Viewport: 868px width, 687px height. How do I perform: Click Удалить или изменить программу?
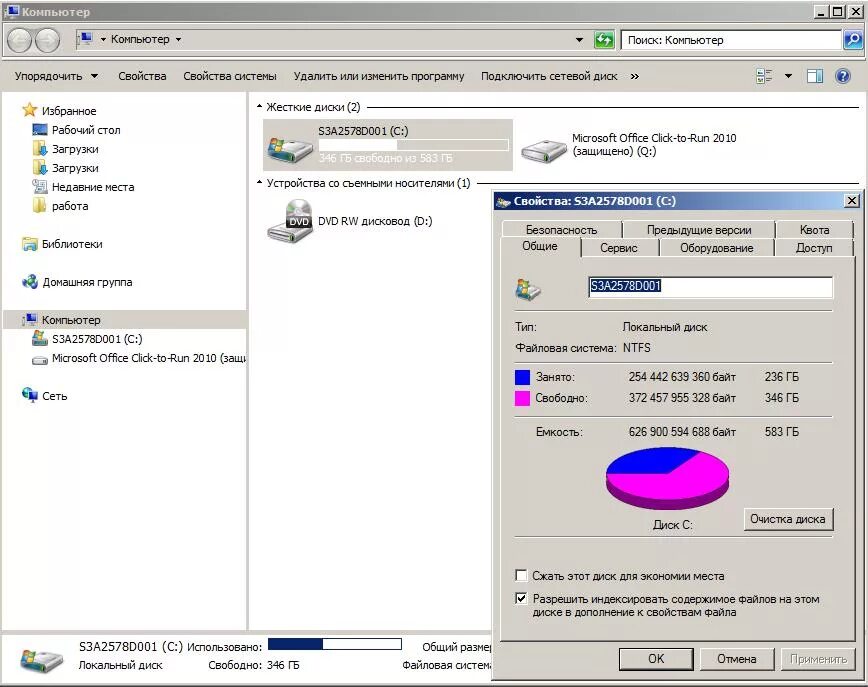(x=379, y=76)
